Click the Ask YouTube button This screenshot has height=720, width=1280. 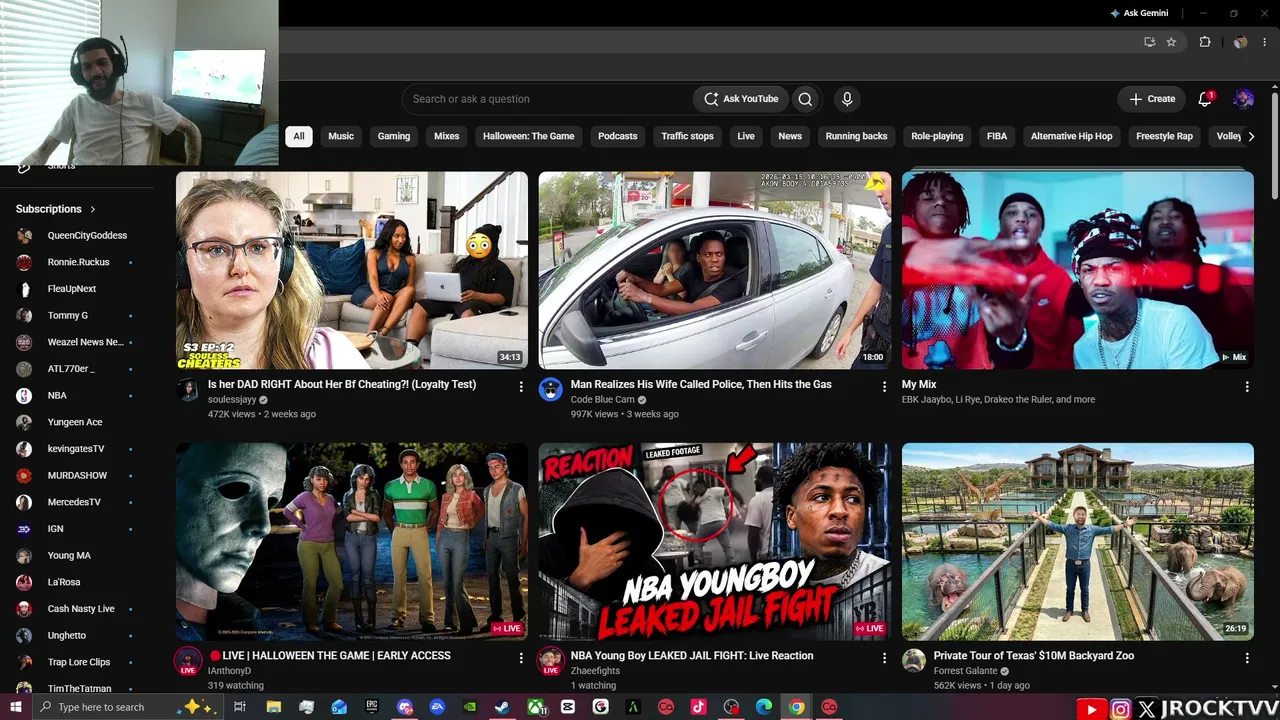click(741, 99)
